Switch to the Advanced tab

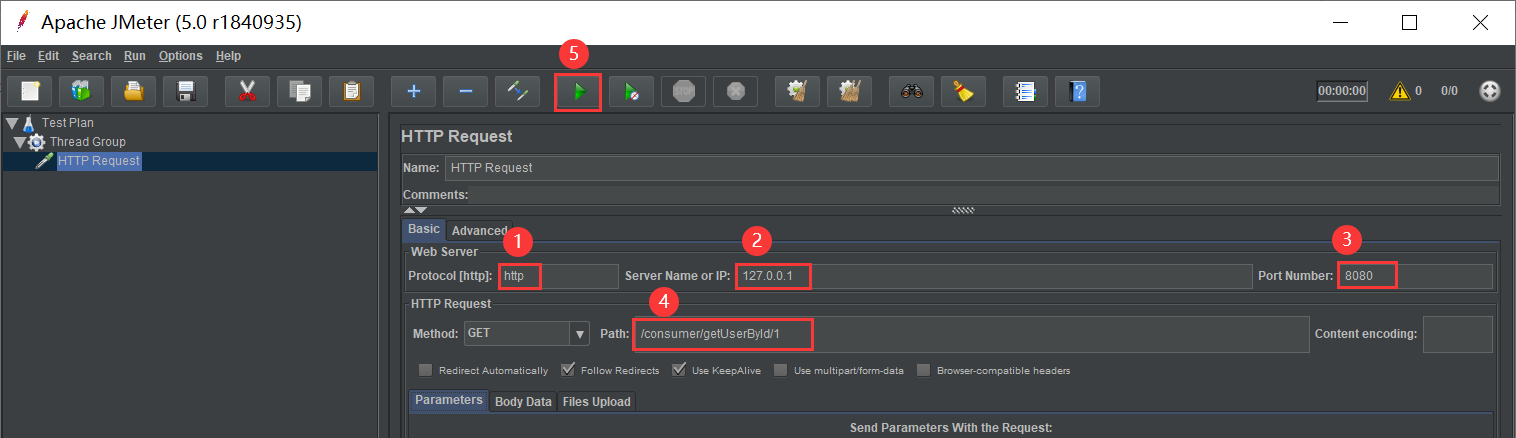tap(480, 230)
